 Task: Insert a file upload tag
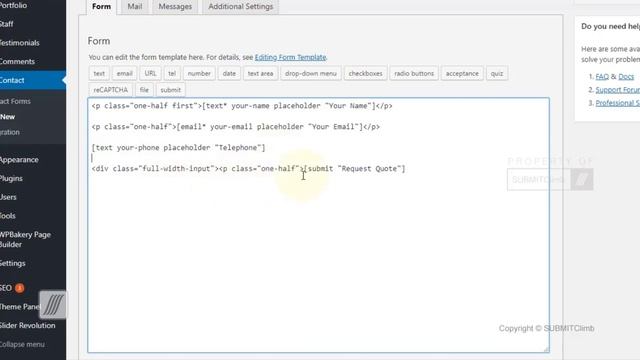click(144, 90)
